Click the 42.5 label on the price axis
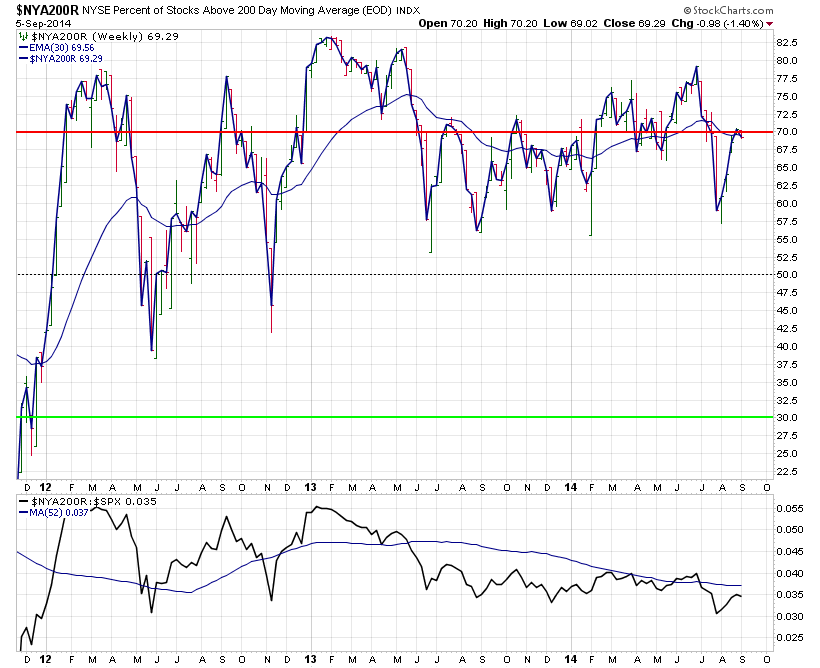The image size is (820, 668). click(x=787, y=328)
